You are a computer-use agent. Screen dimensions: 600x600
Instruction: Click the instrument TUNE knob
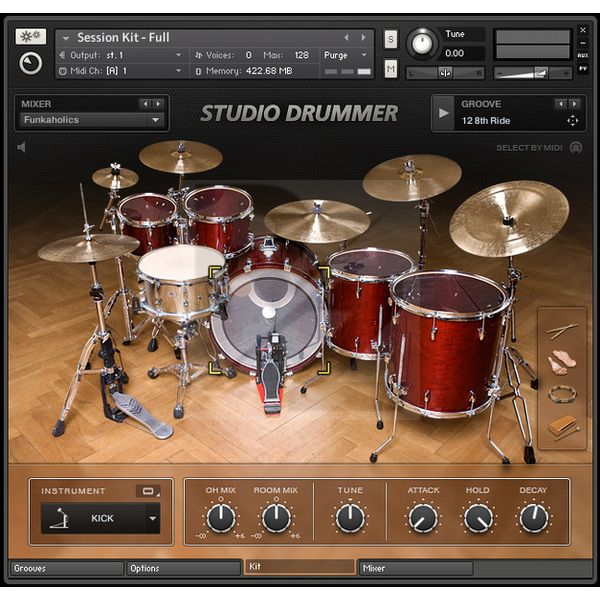(x=350, y=518)
